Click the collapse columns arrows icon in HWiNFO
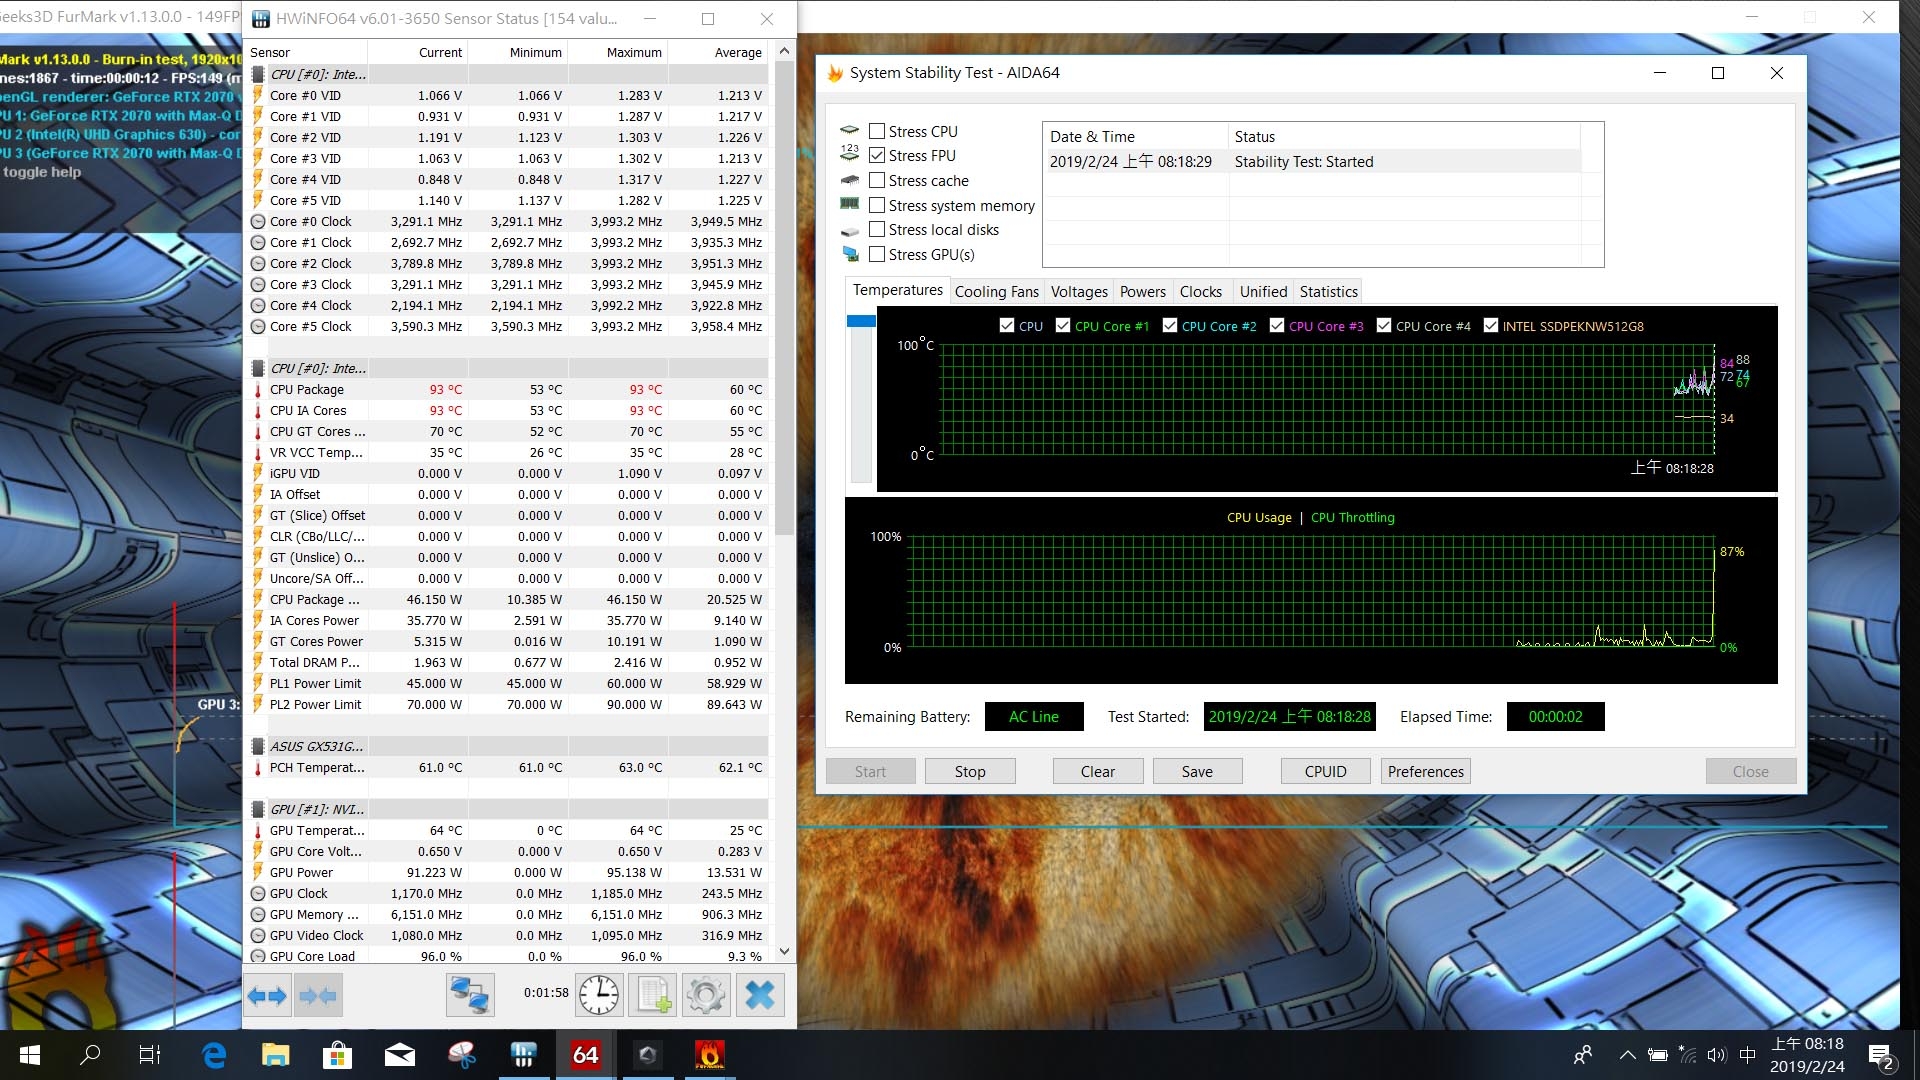This screenshot has width=1920, height=1080. tap(318, 995)
